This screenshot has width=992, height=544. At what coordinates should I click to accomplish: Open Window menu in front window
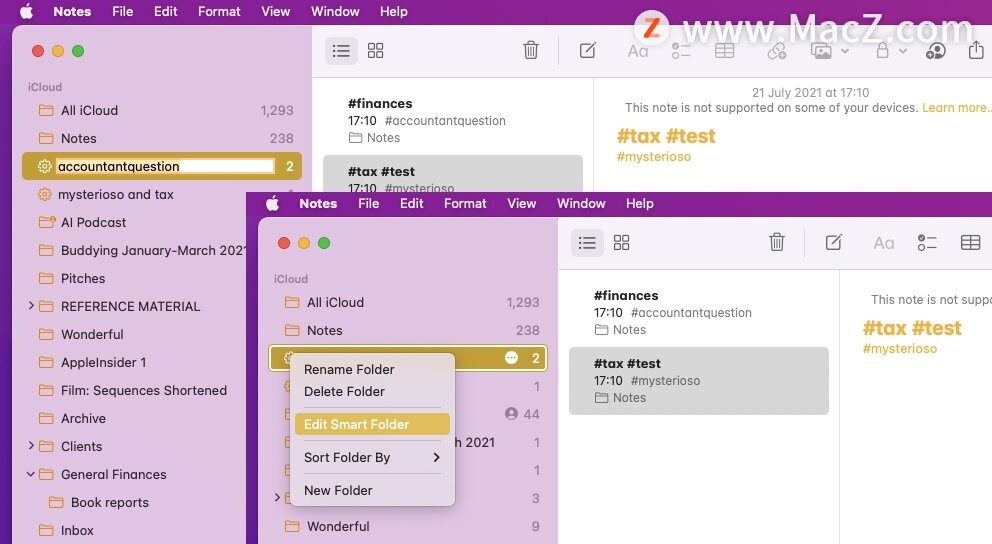point(581,204)
